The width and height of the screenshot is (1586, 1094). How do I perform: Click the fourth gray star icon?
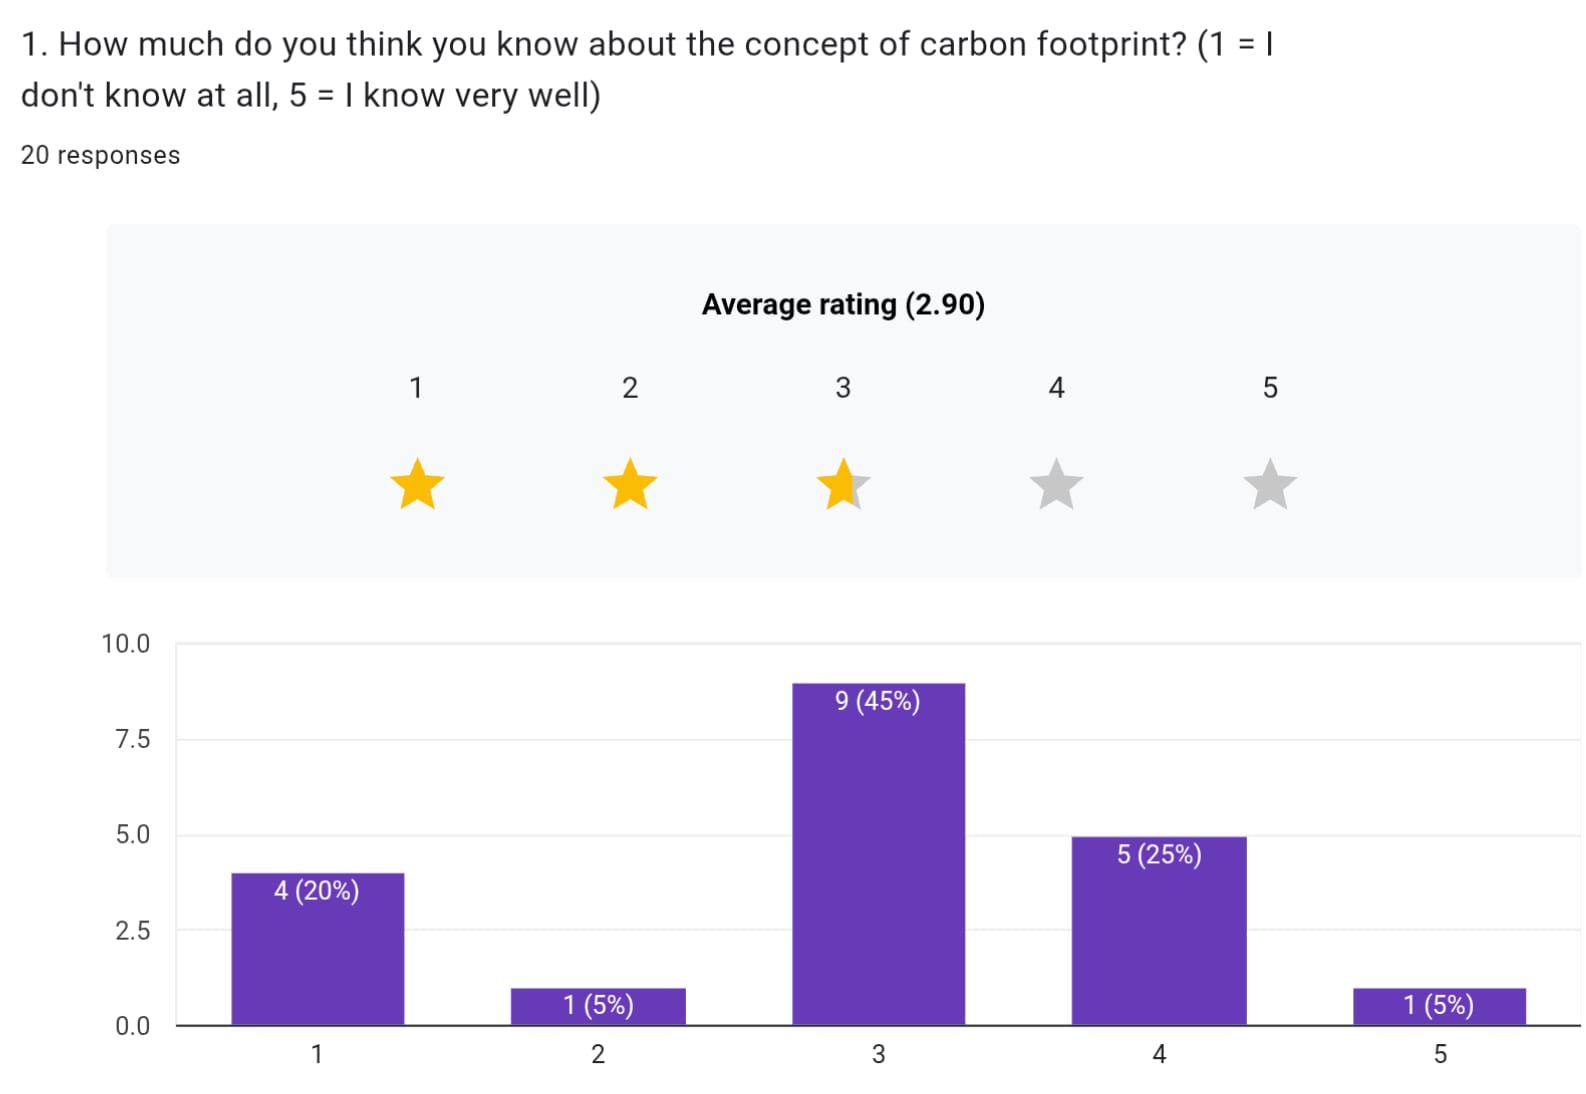pos(1056,484)
